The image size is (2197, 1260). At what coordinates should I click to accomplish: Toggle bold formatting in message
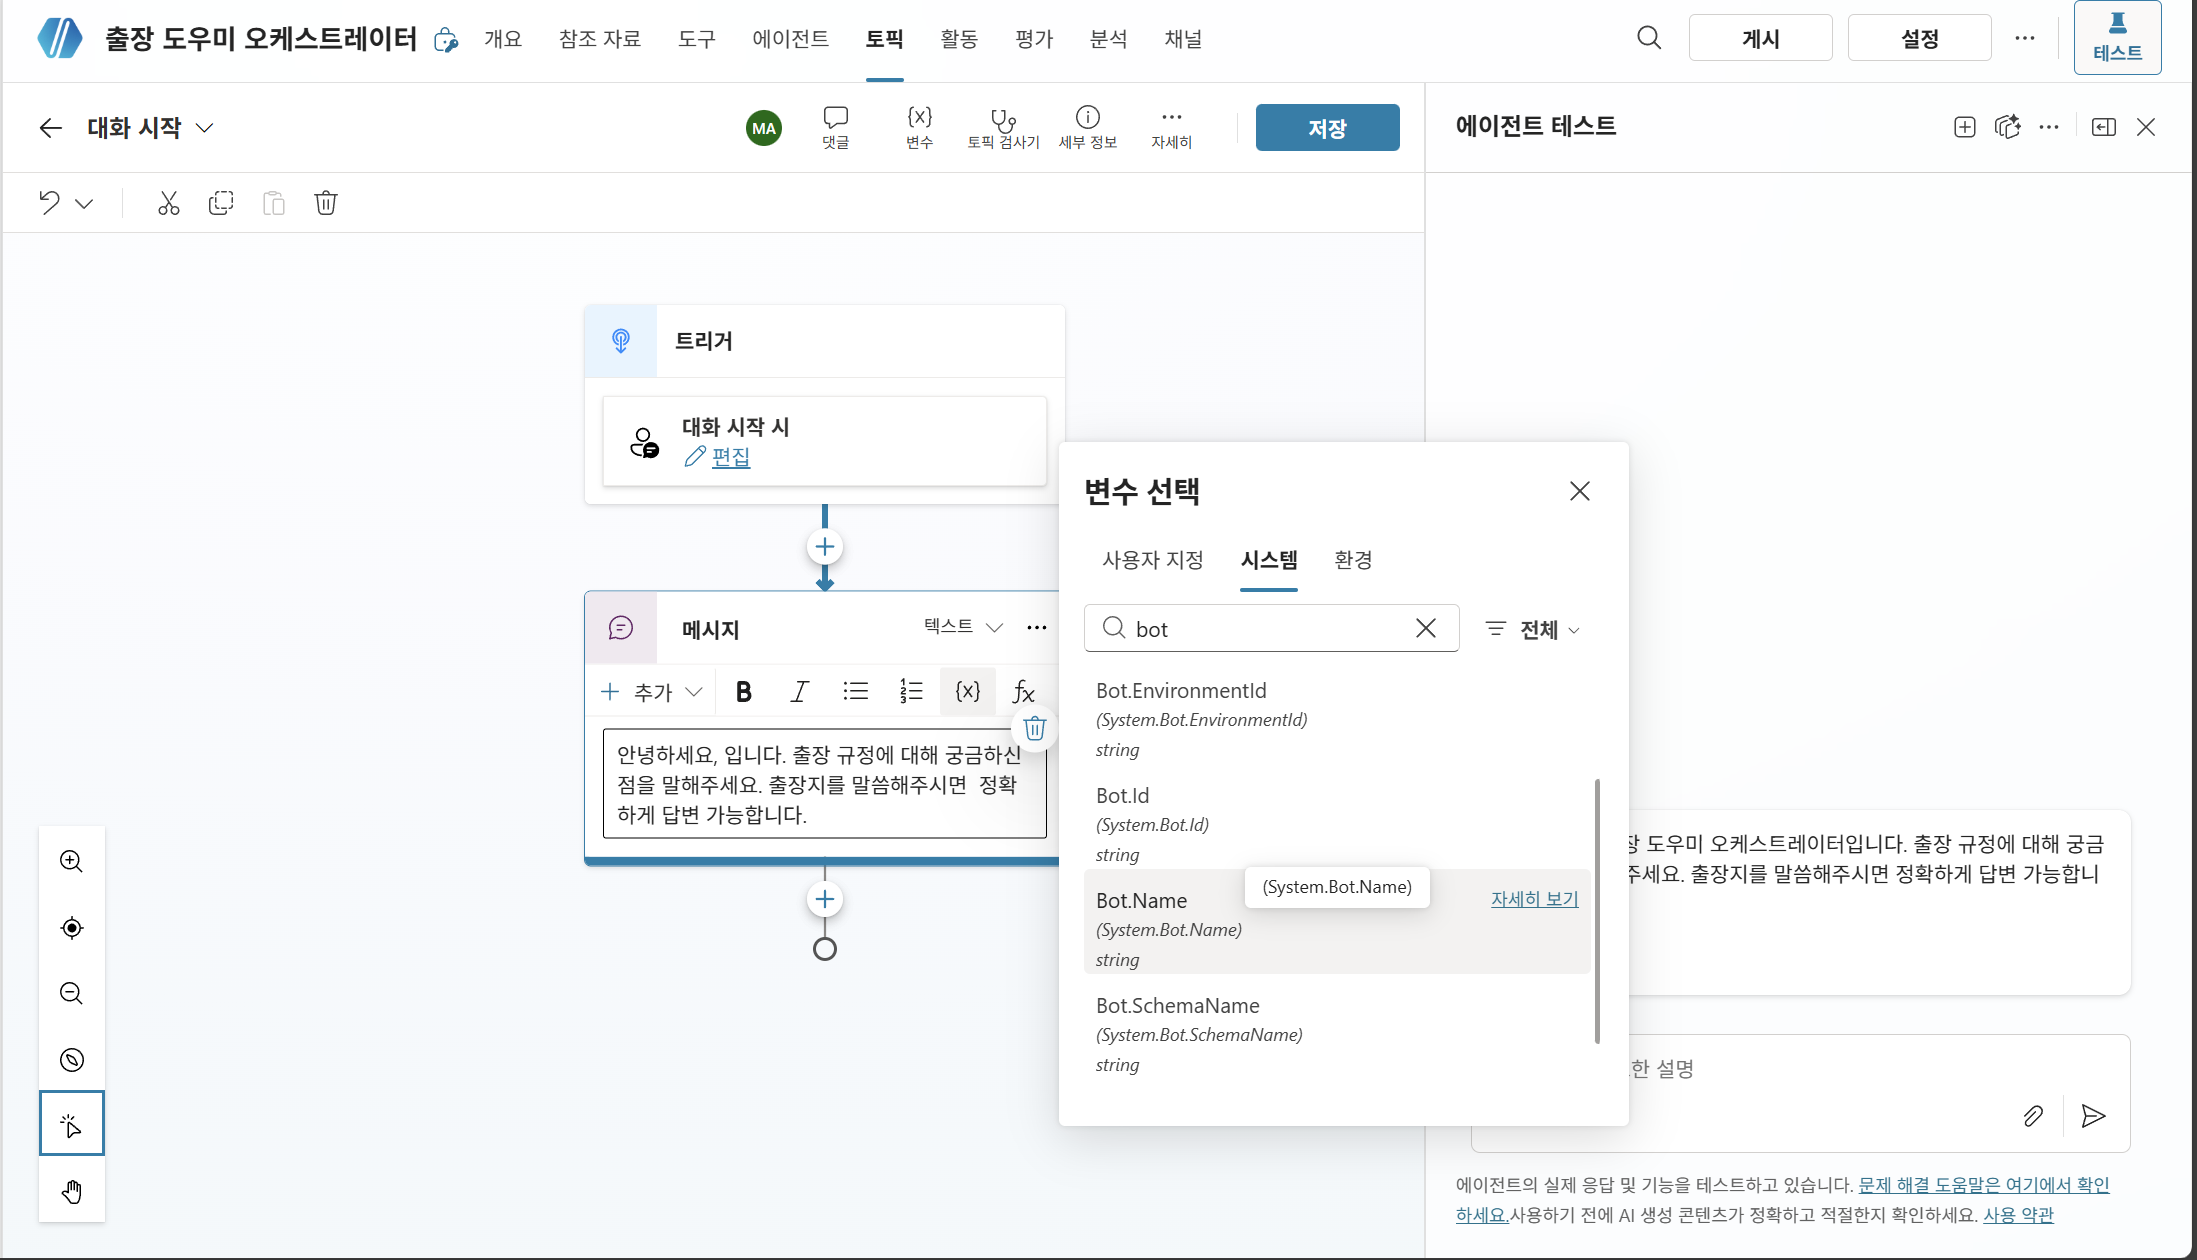coord(743,692)
